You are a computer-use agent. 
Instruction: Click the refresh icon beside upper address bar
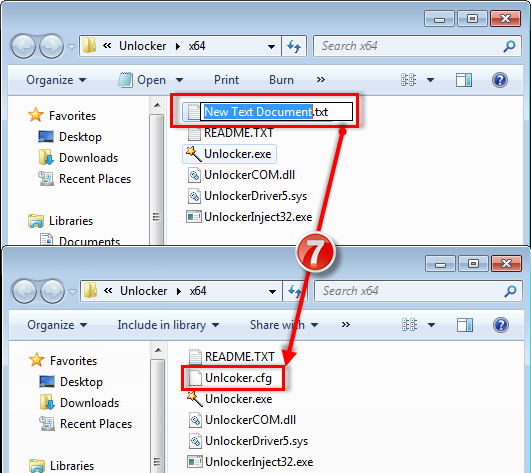coord(294,46)
